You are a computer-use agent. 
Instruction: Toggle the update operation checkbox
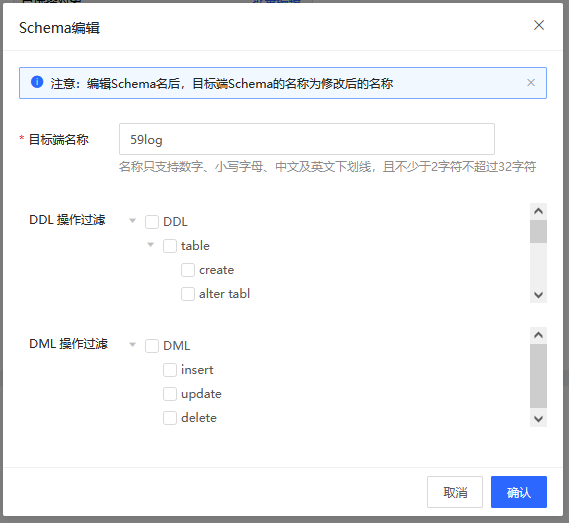[x=170, y=394]
